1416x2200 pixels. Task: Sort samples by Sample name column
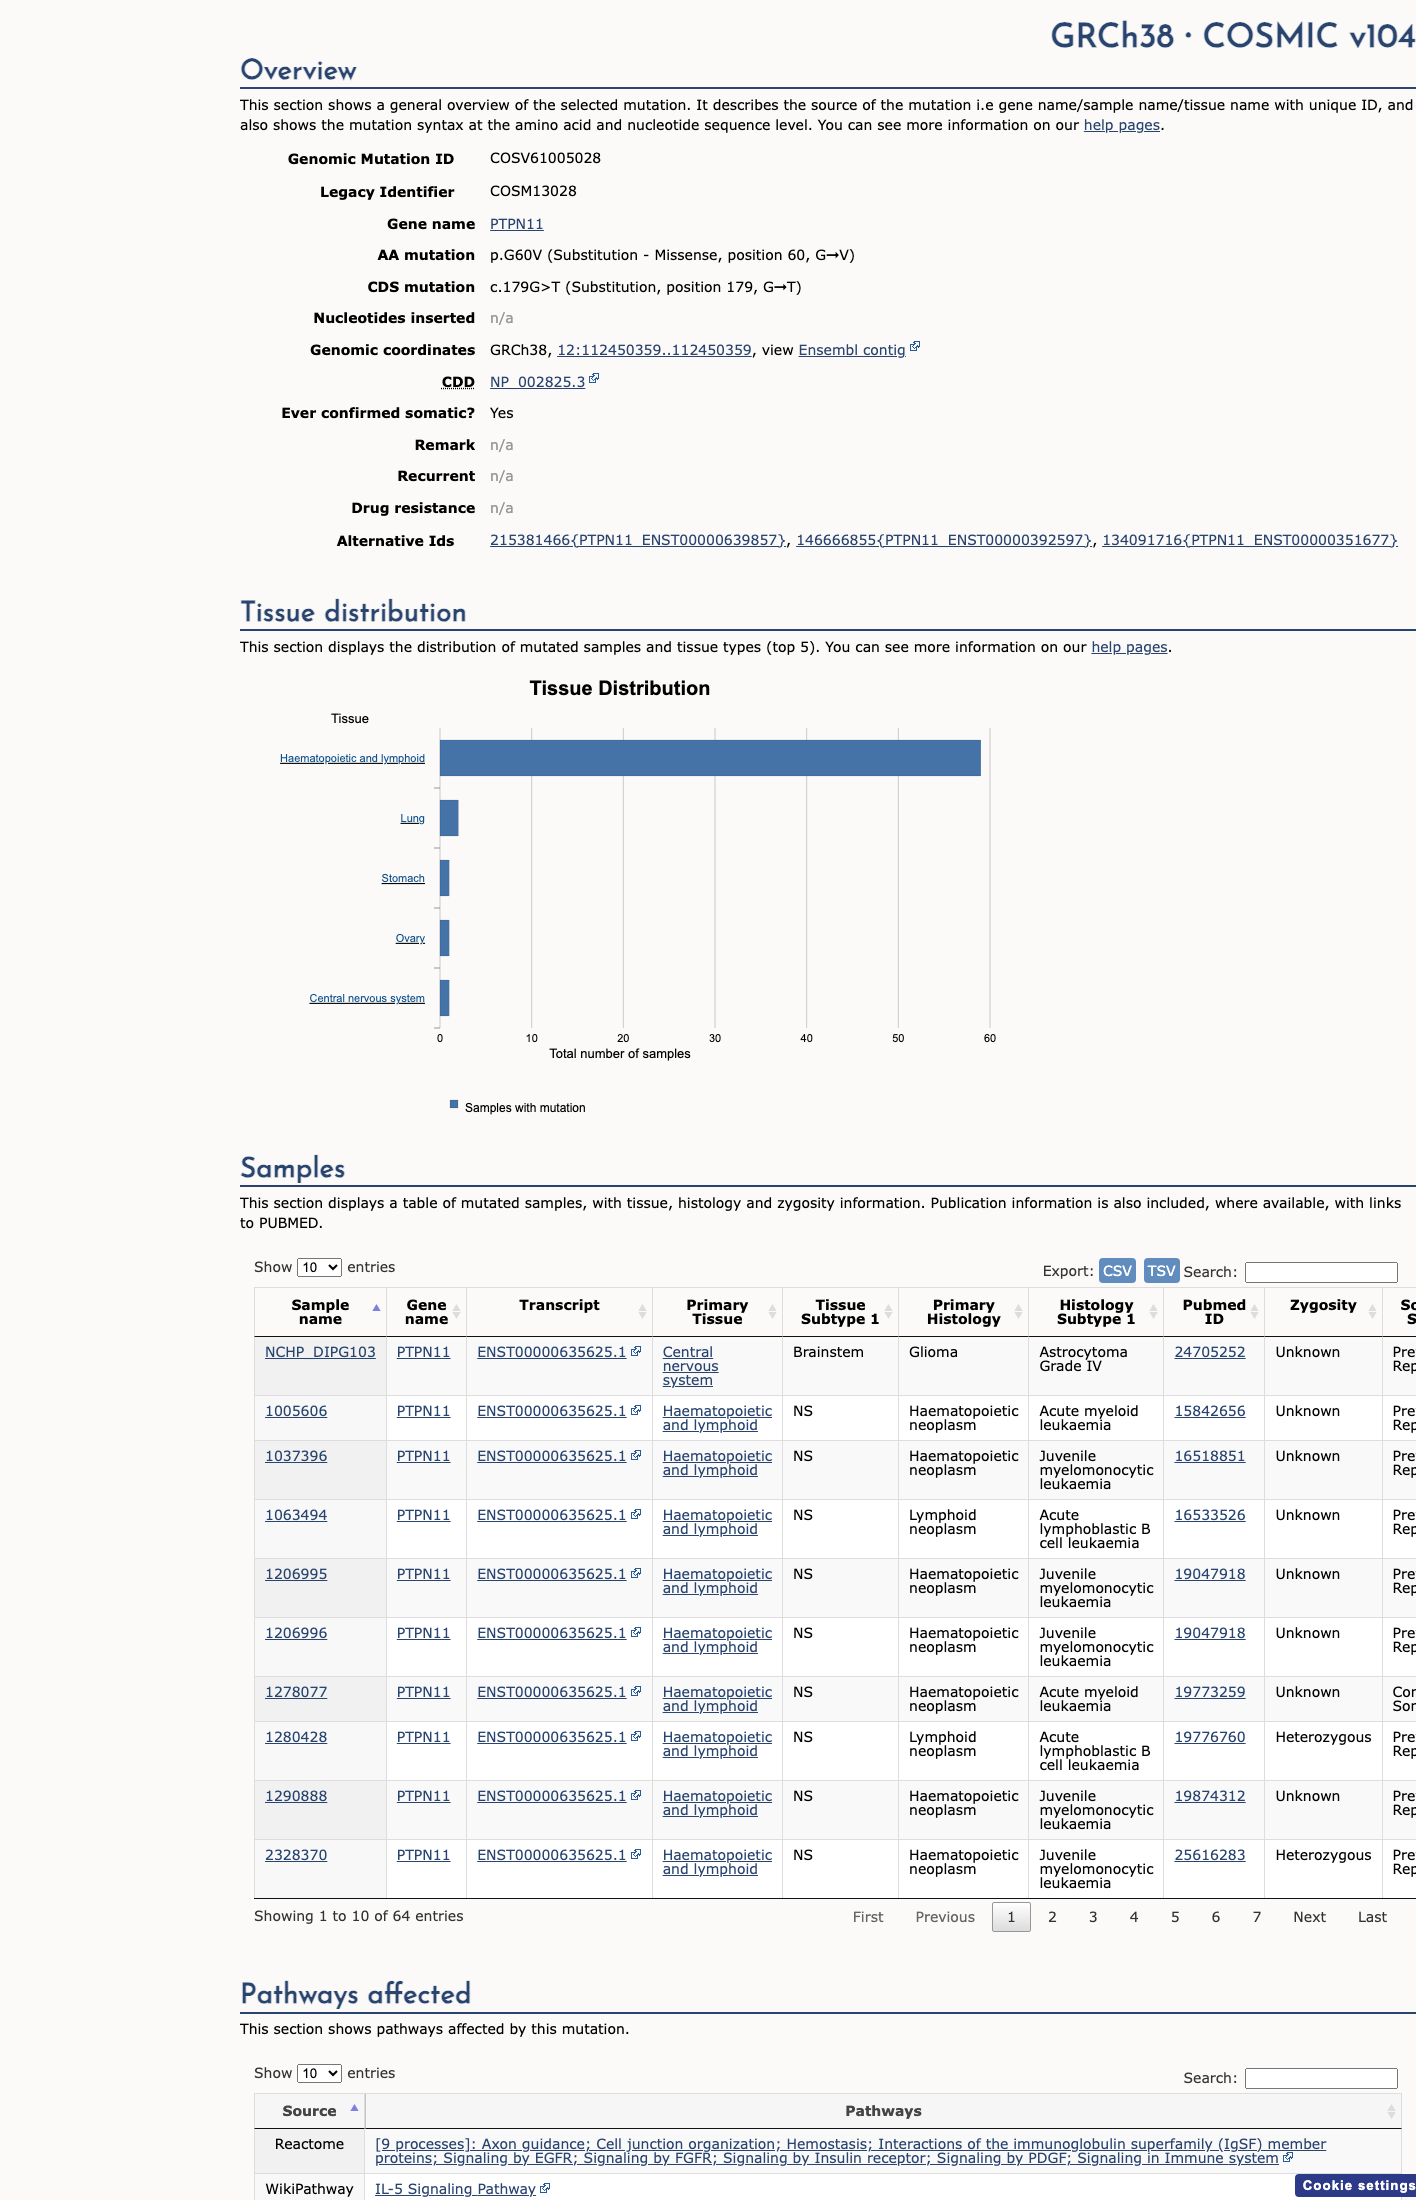click(320, 1312)
